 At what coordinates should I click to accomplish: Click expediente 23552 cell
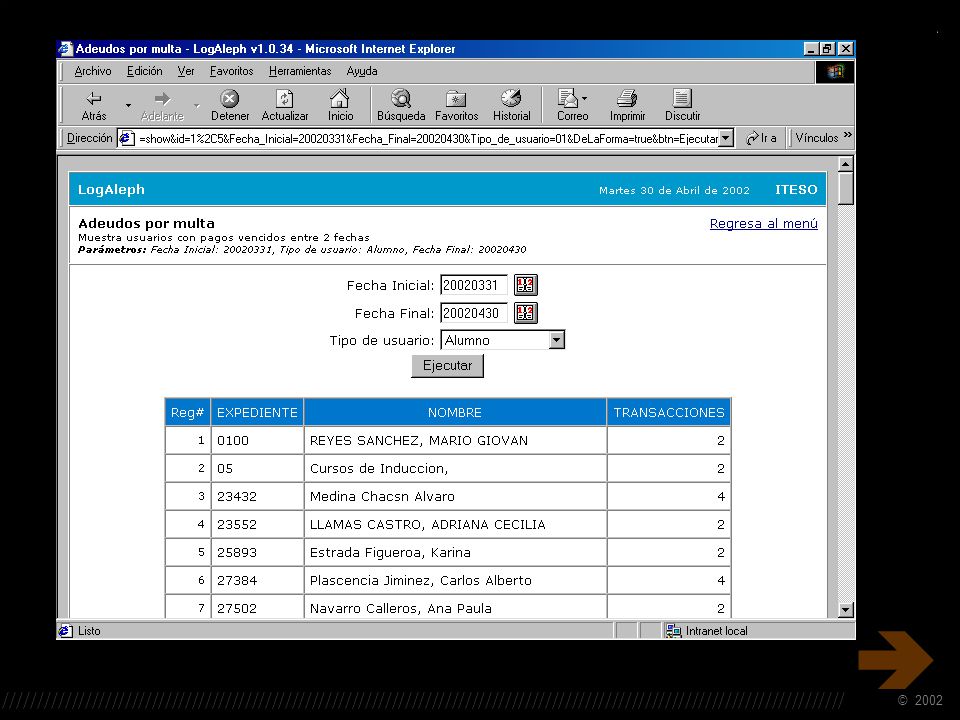(x=257, y=525)
